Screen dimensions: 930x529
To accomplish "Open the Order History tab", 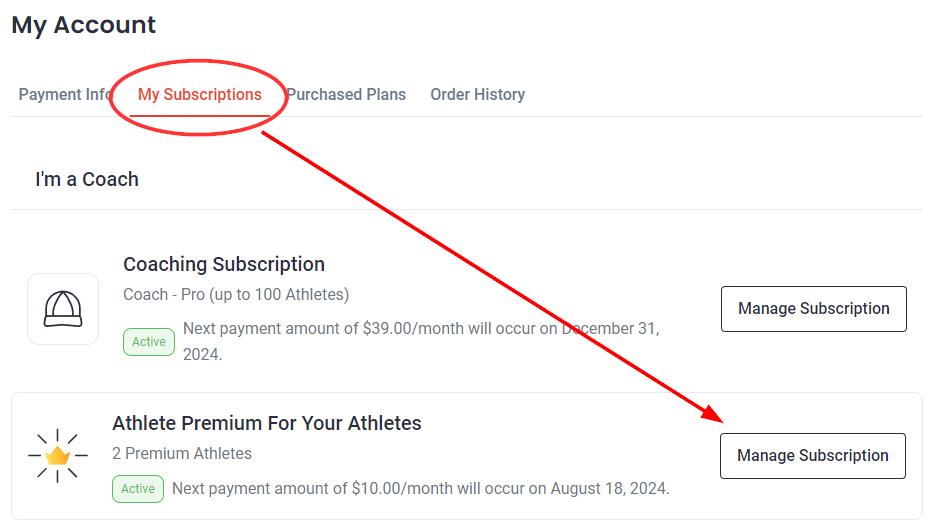I will coord(477,94).
